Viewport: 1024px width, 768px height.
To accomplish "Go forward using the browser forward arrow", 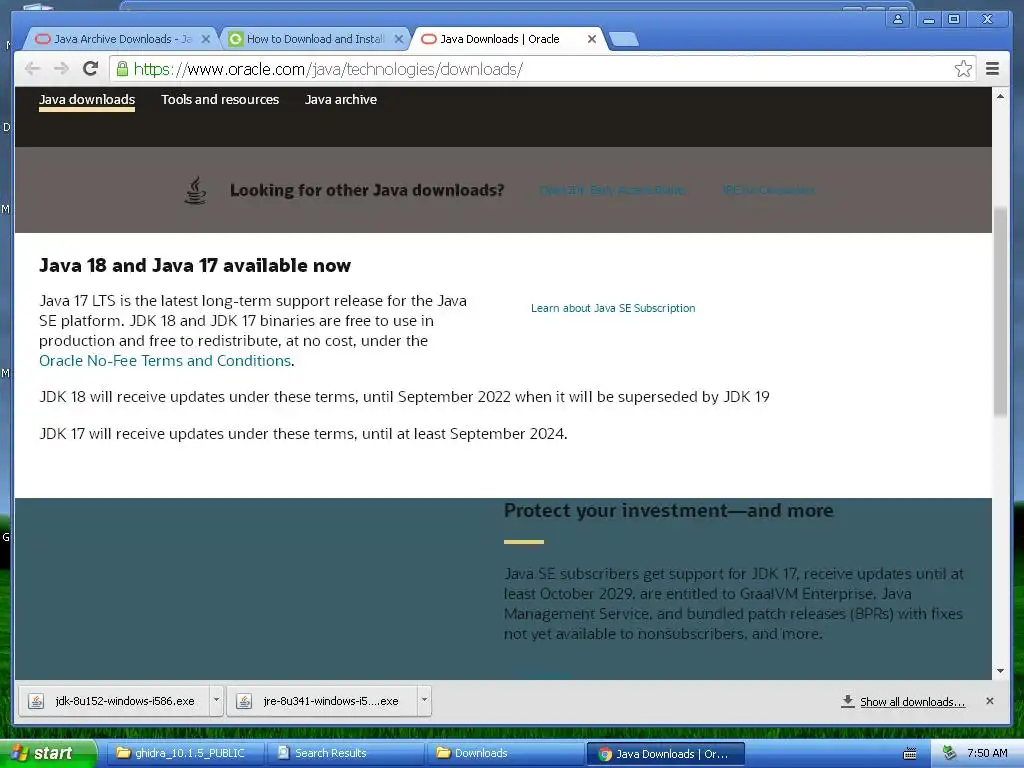I will [x=61, y=69].
